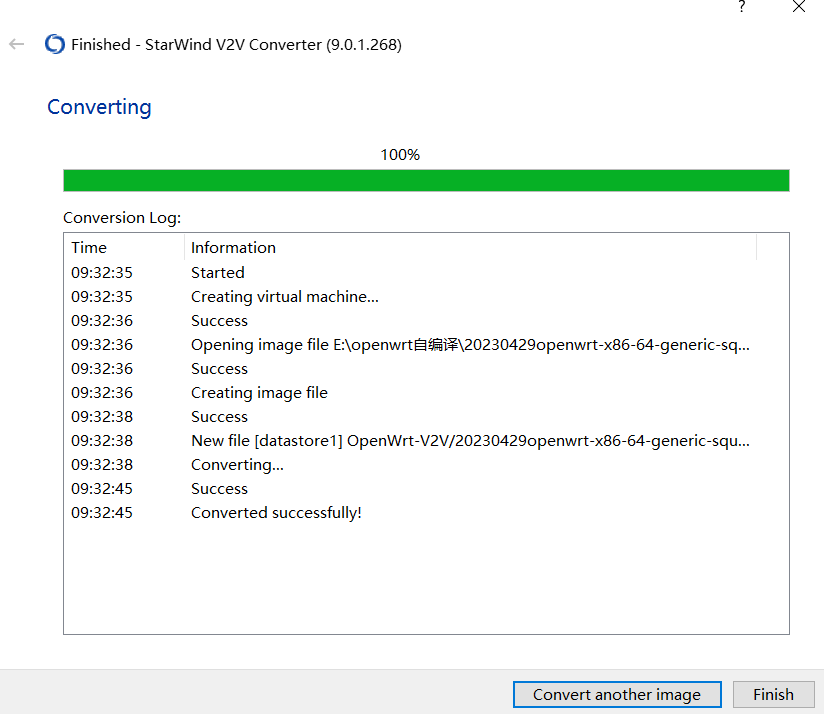The width and height of the screenshot is (824, 714).
Task: Click the green 100% progress bar
Action: click(426, 180)
